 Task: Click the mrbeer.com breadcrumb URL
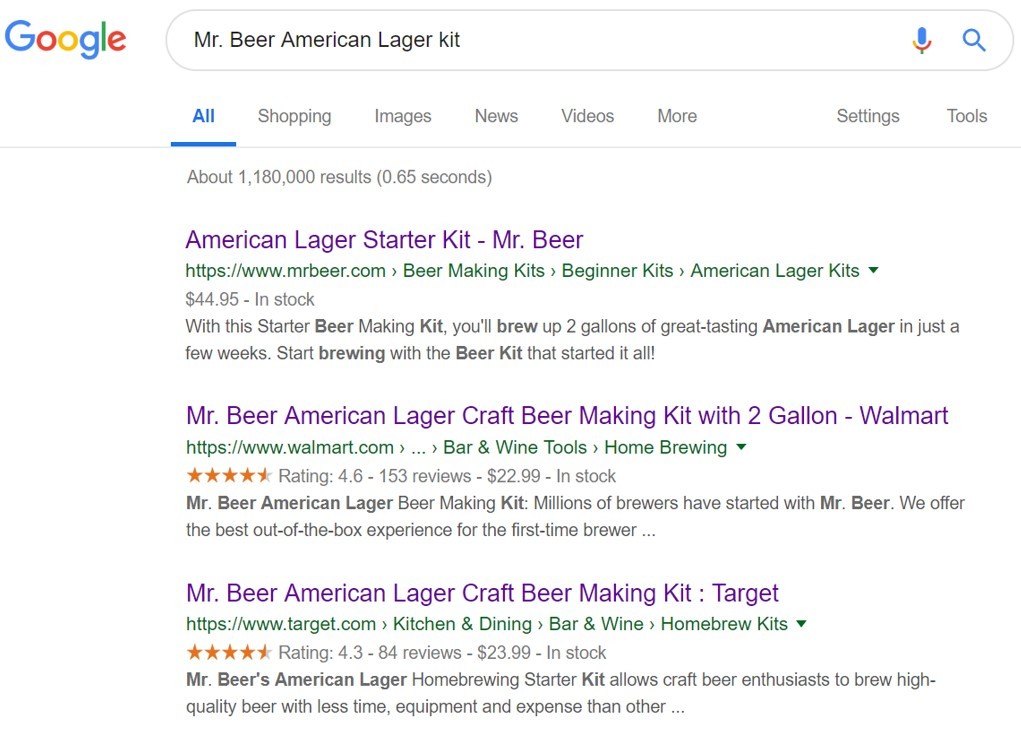pos(522,271)
